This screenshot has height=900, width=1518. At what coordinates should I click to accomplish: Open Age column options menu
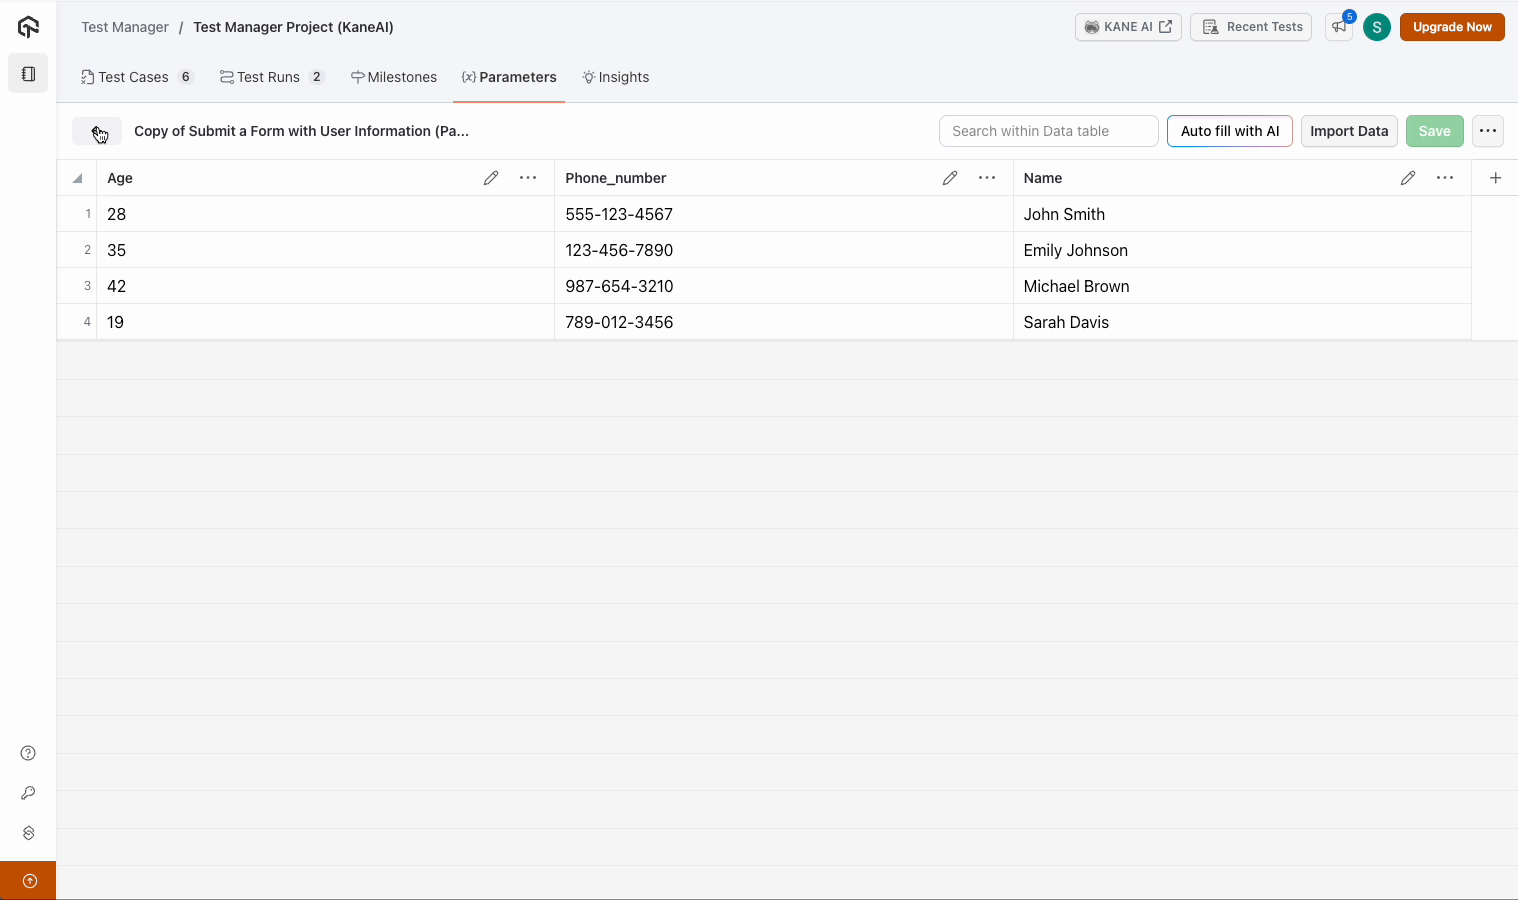coord(528,178)
